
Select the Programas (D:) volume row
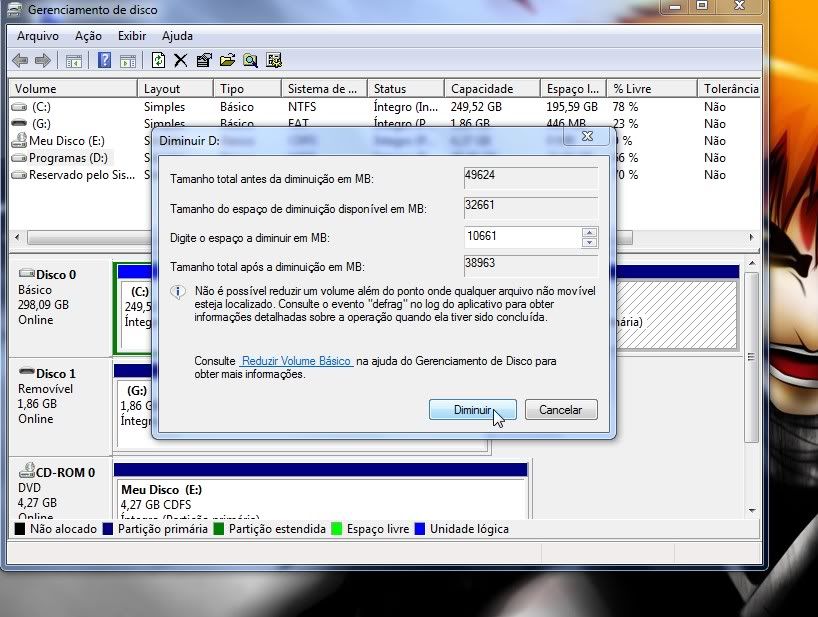click(x=67, y=158)
